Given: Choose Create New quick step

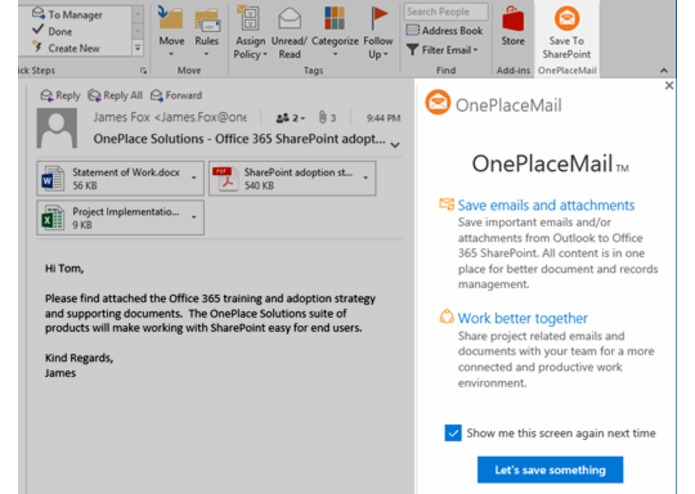Looking at the screenshot, I should click(66, 48).
